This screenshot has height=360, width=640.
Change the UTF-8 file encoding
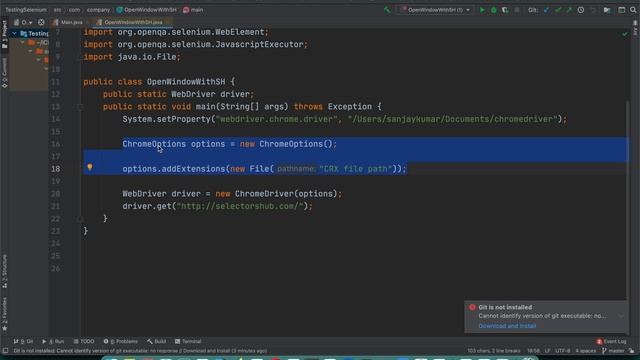(x=562, y=351)
